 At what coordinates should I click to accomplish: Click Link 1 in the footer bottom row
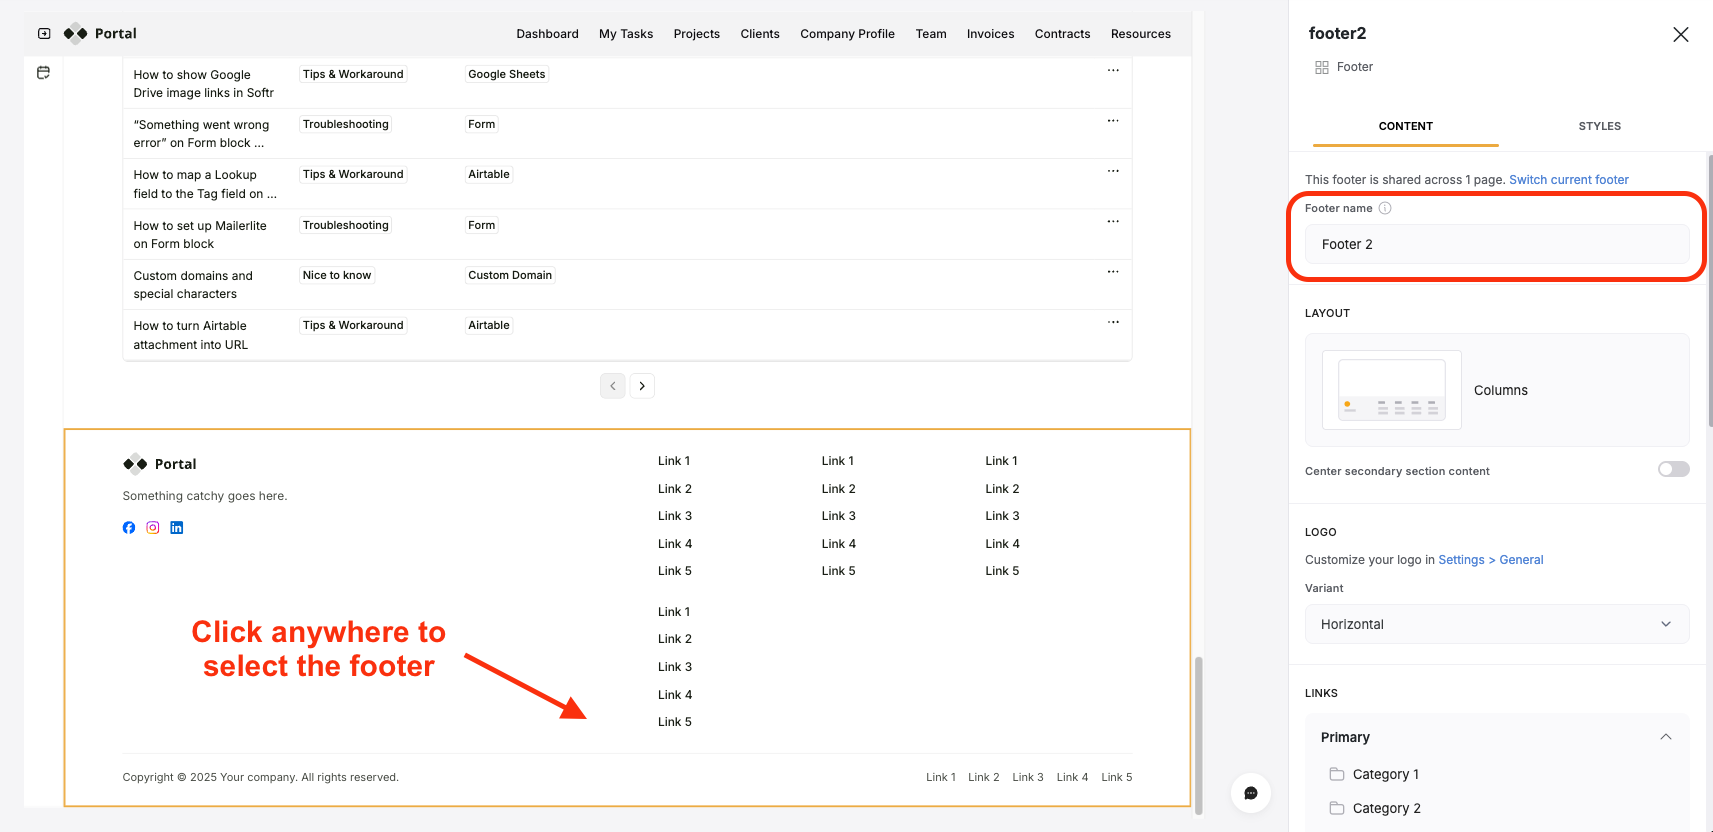tap(941, 777)
